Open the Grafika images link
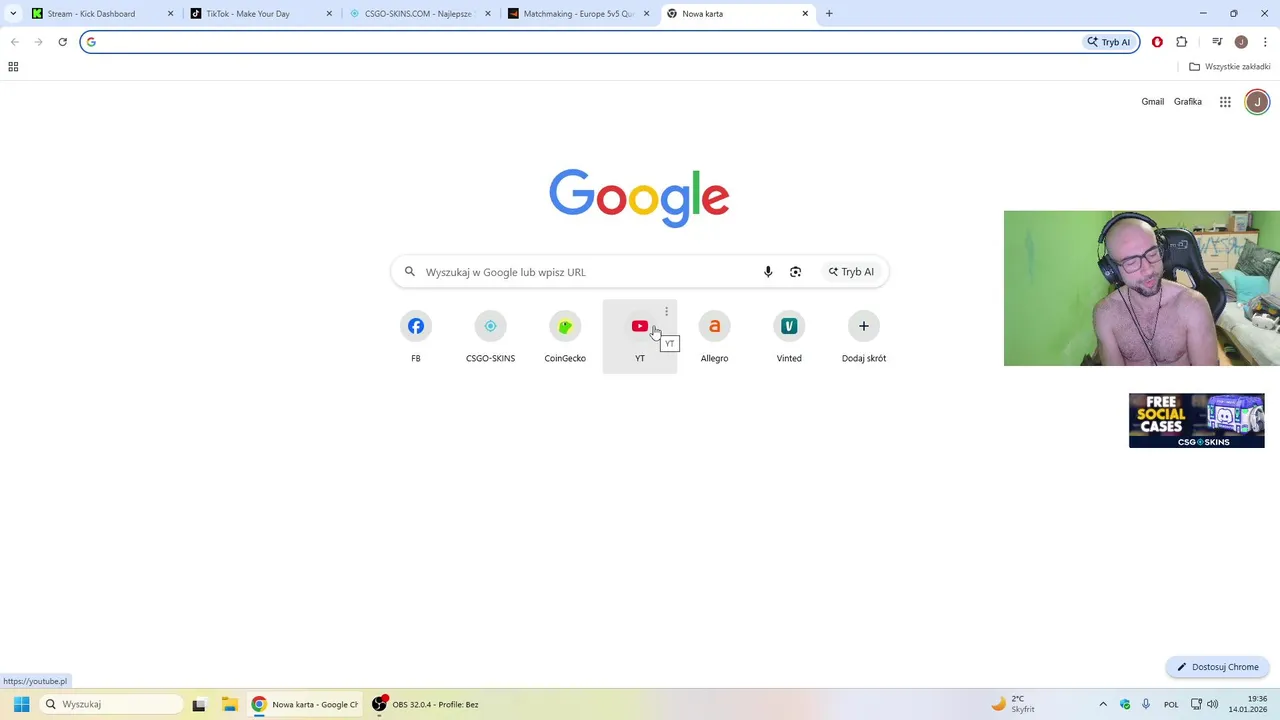The image size is (1280, 720). pos(1188,102)
